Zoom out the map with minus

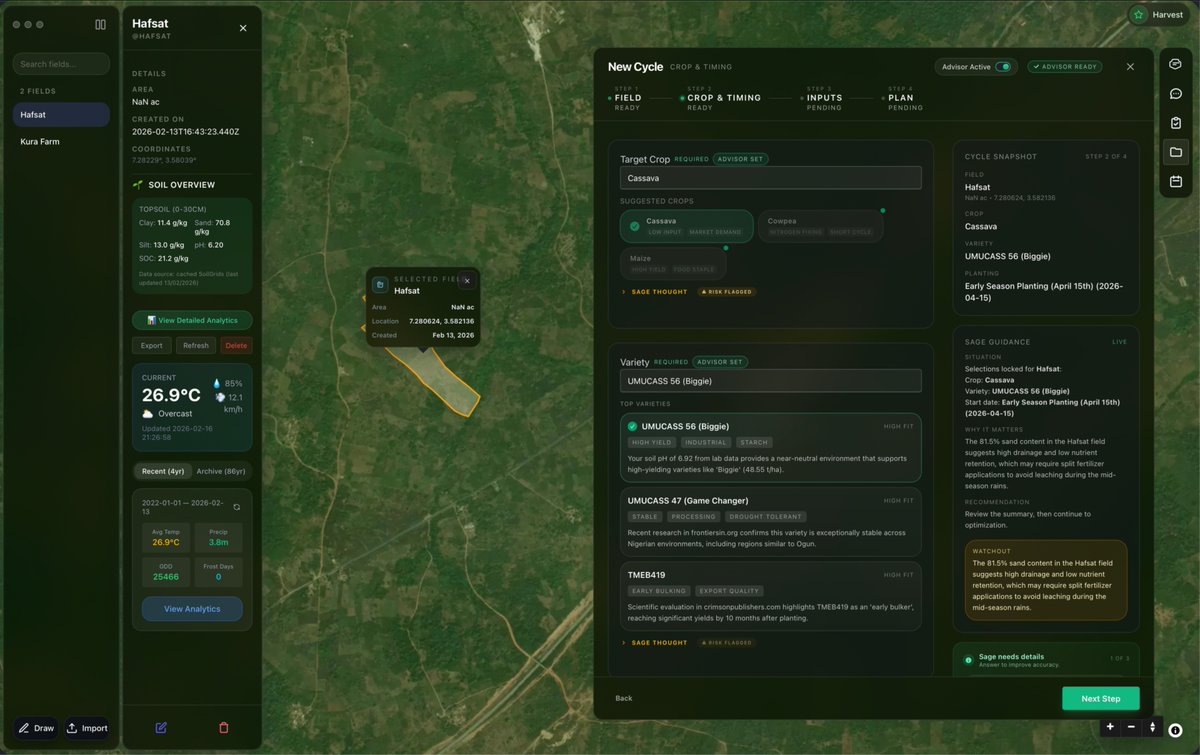[x=1131, y=727]
